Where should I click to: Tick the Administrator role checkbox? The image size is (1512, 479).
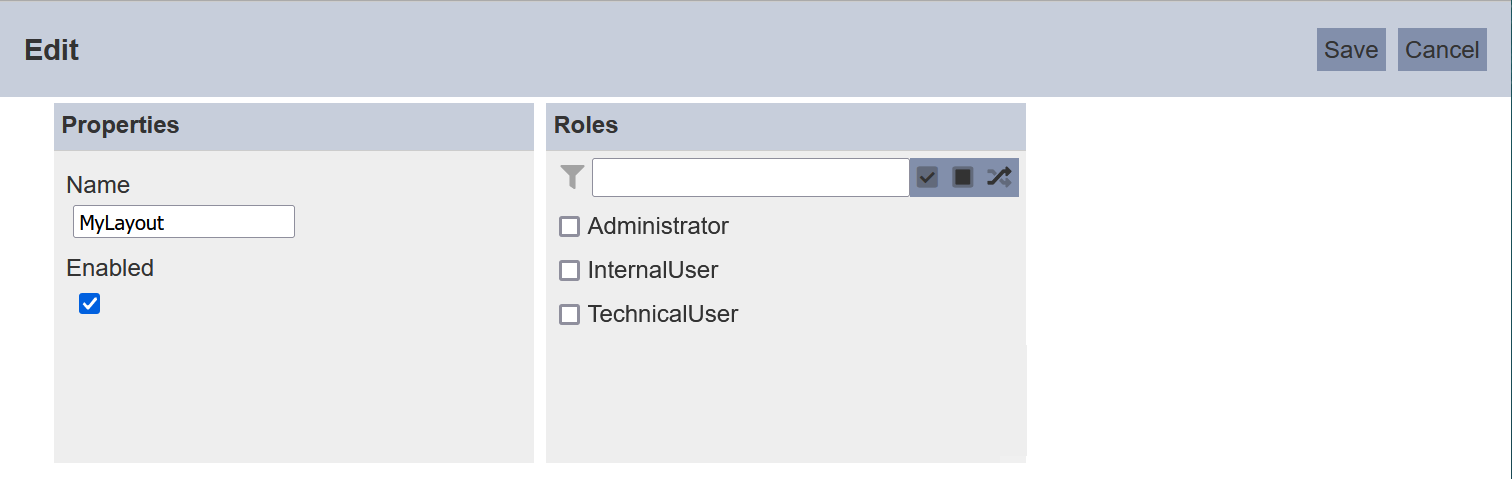pyautogui.click(x=569, y=227)
